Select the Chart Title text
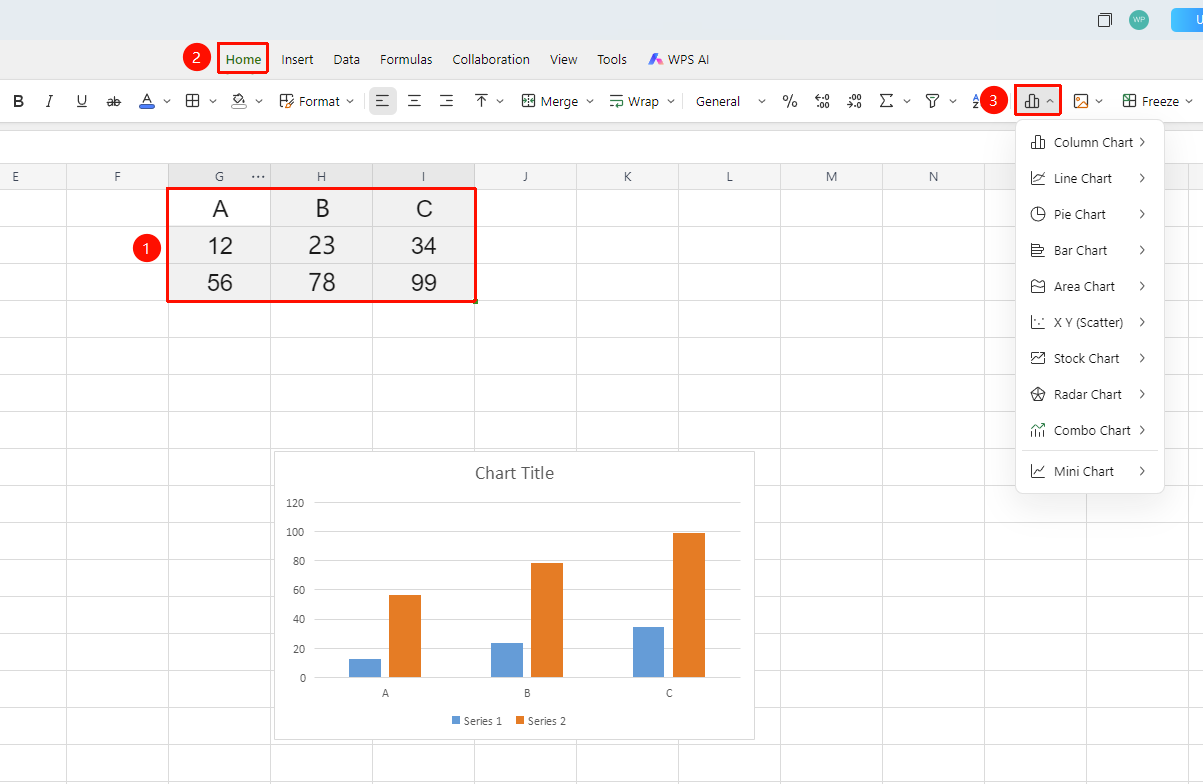 coord(514,473)
